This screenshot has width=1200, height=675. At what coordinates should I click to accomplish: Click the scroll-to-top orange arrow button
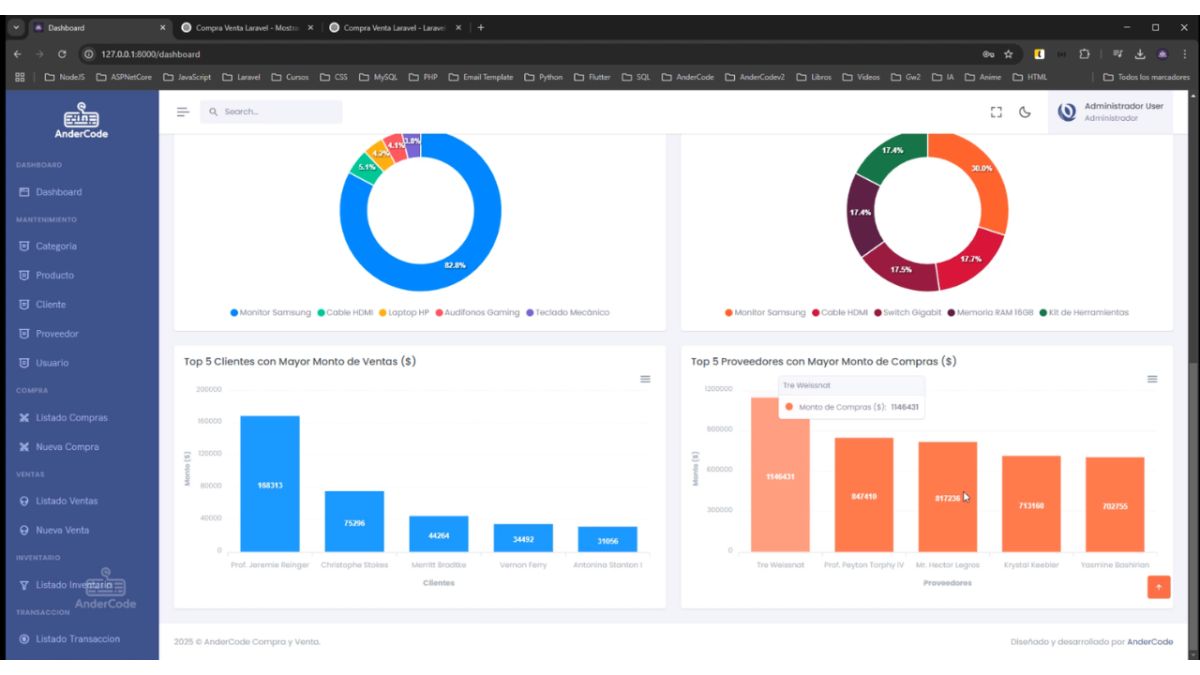[x=1159, y=588]
